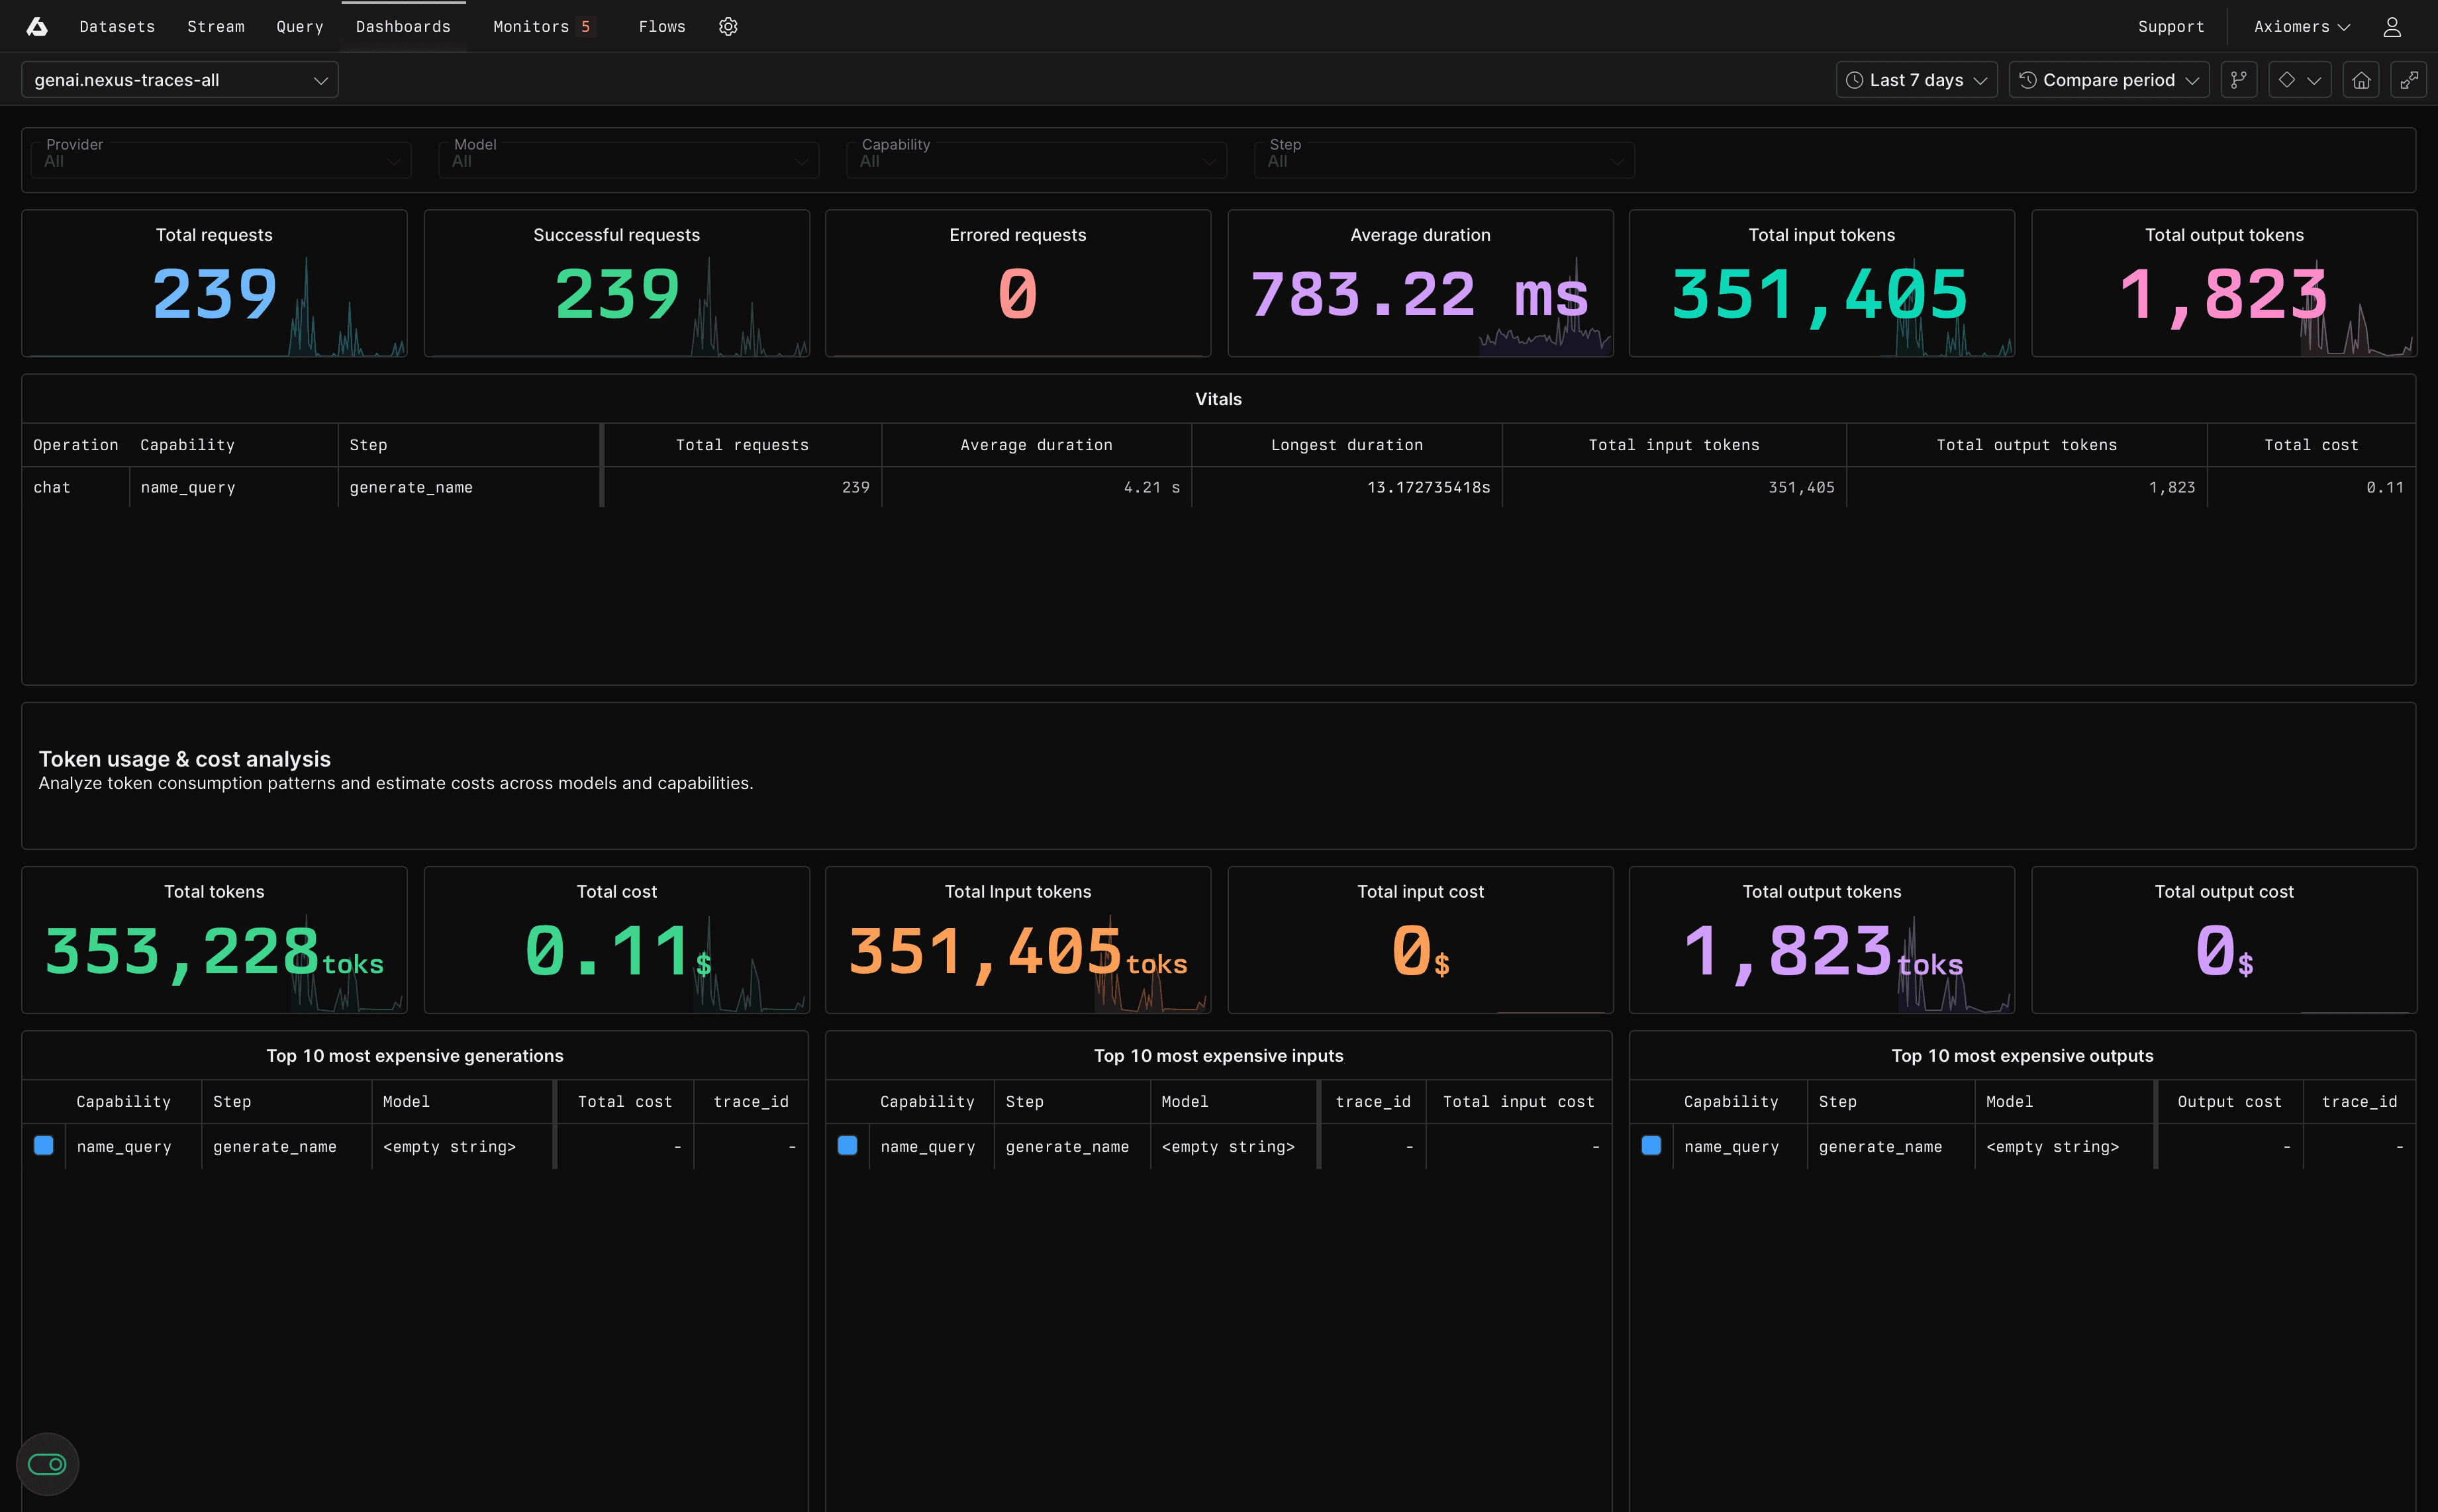Enter fullscreen with the expand arrows icon
The image size is (2438, 1512).
tap(2409, 80)
